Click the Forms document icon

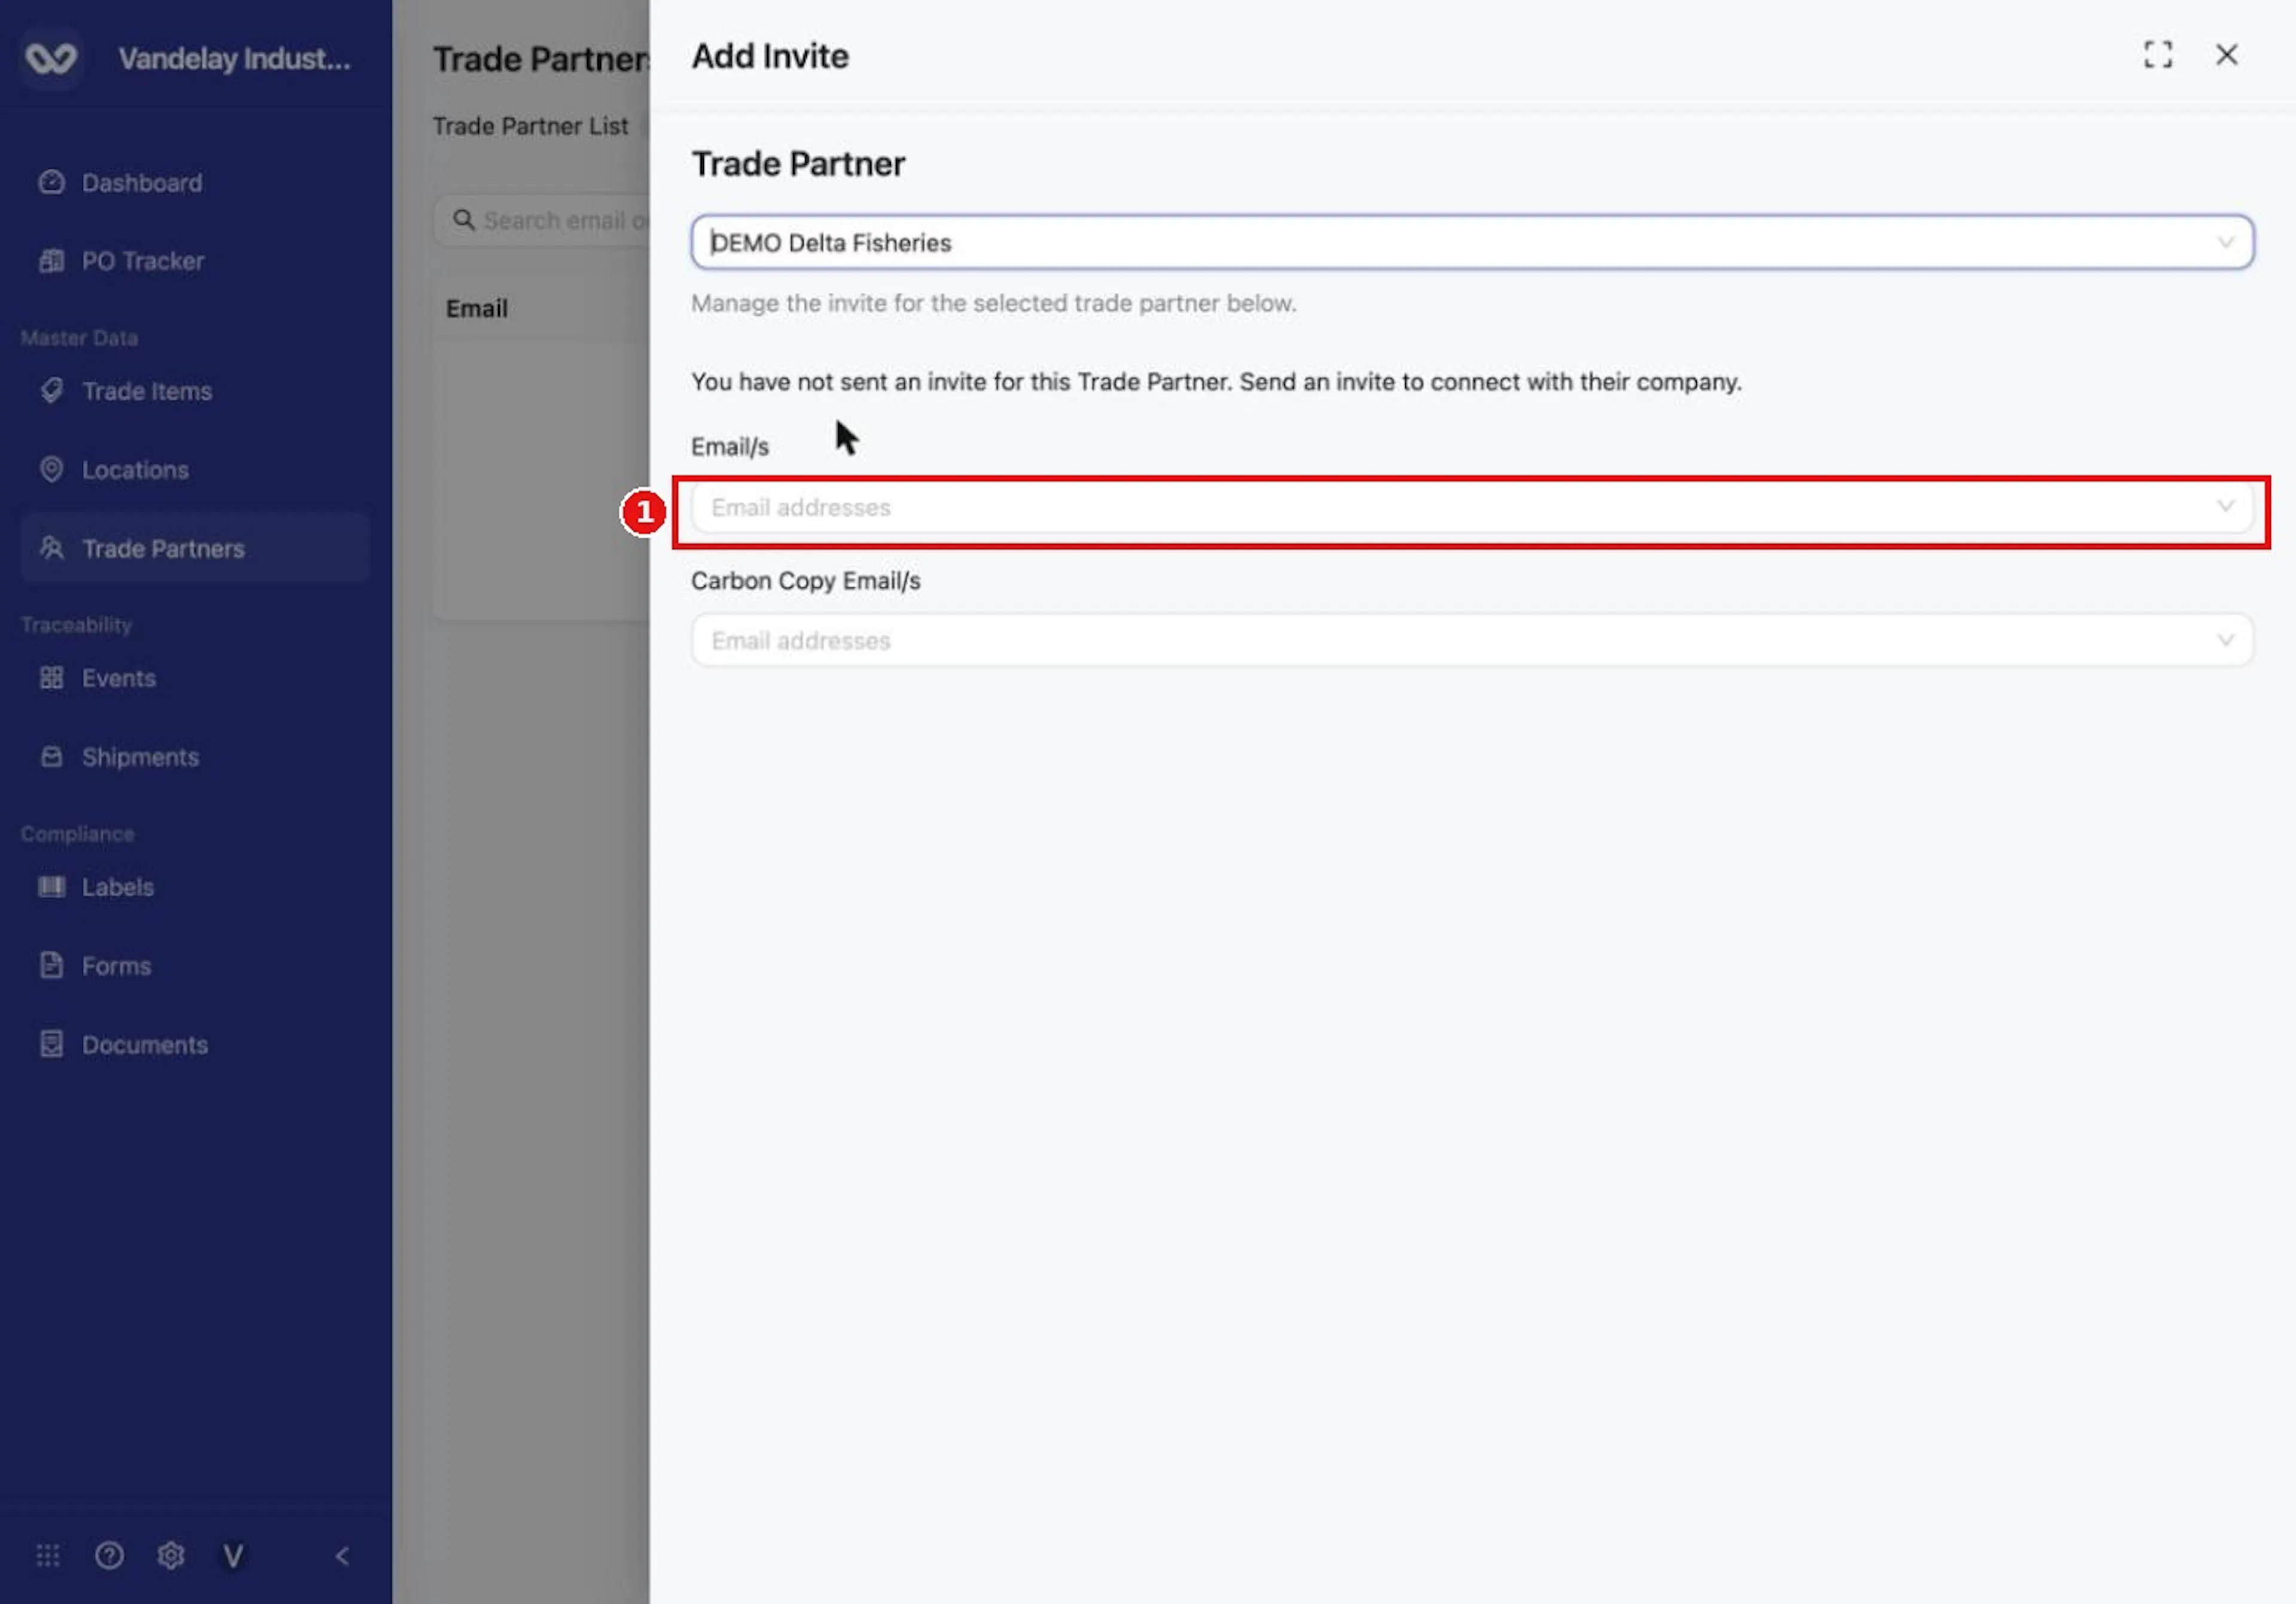pos(51,965)
